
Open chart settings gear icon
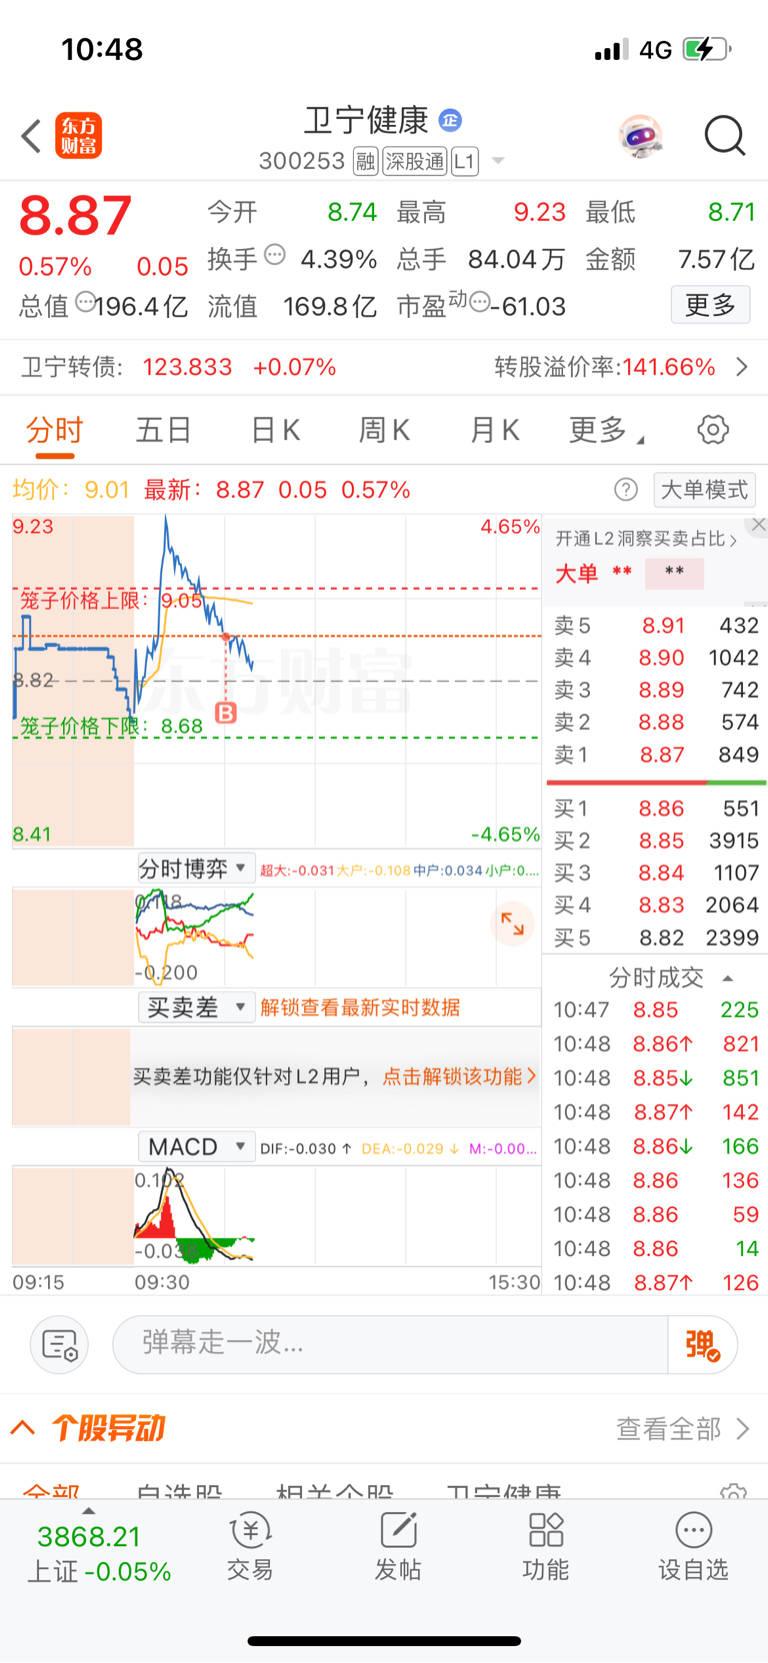click(x=713, y=430)
